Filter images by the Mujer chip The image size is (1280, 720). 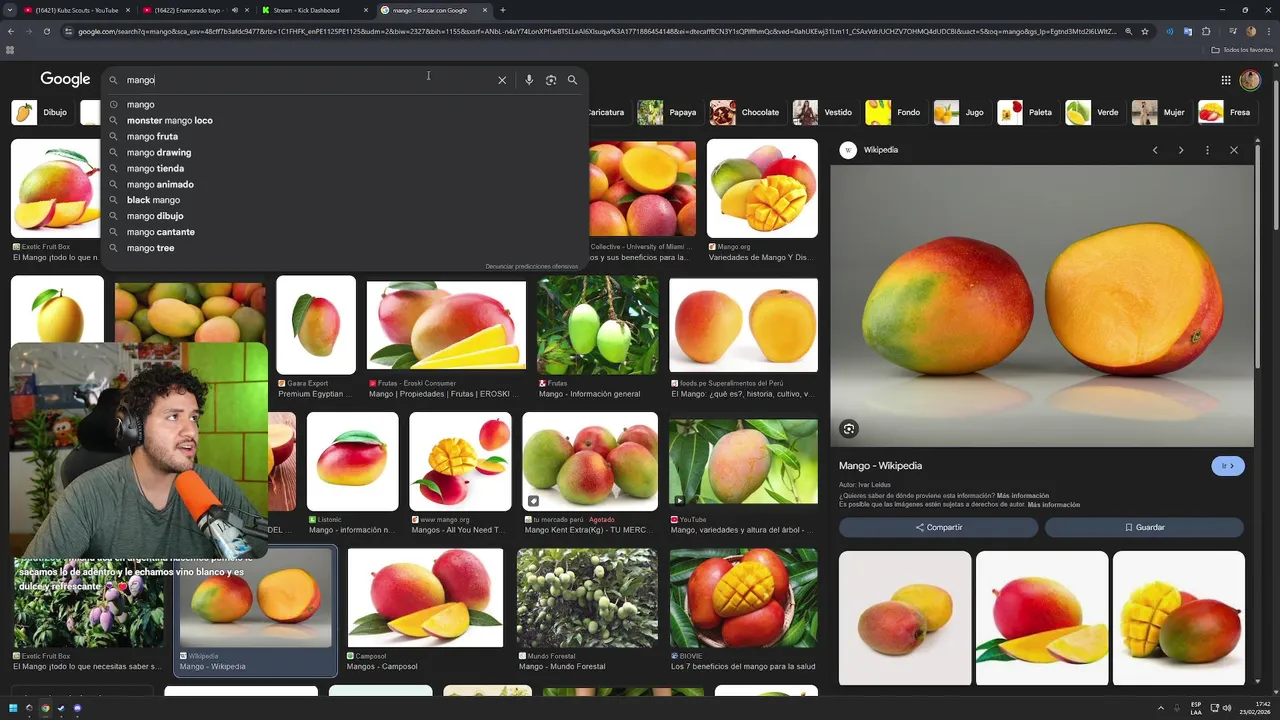1159,112
